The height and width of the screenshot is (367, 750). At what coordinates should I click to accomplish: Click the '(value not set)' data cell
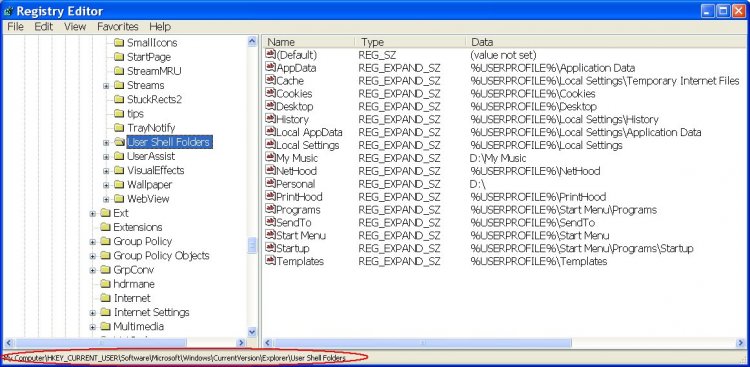(x=503, y=55)
